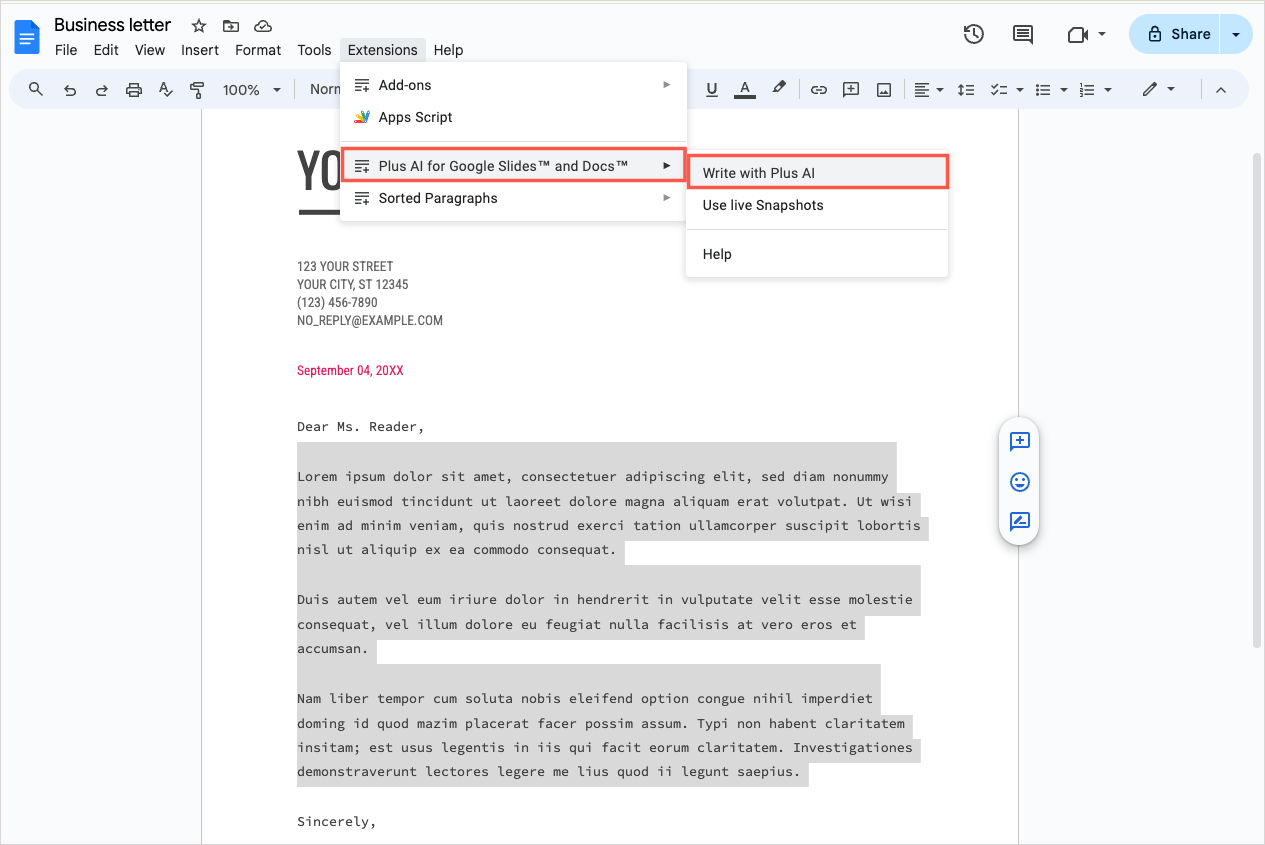Click the Sincerely, closing line
Screen dimensions: 1265x845
click(x=336, y=822)
